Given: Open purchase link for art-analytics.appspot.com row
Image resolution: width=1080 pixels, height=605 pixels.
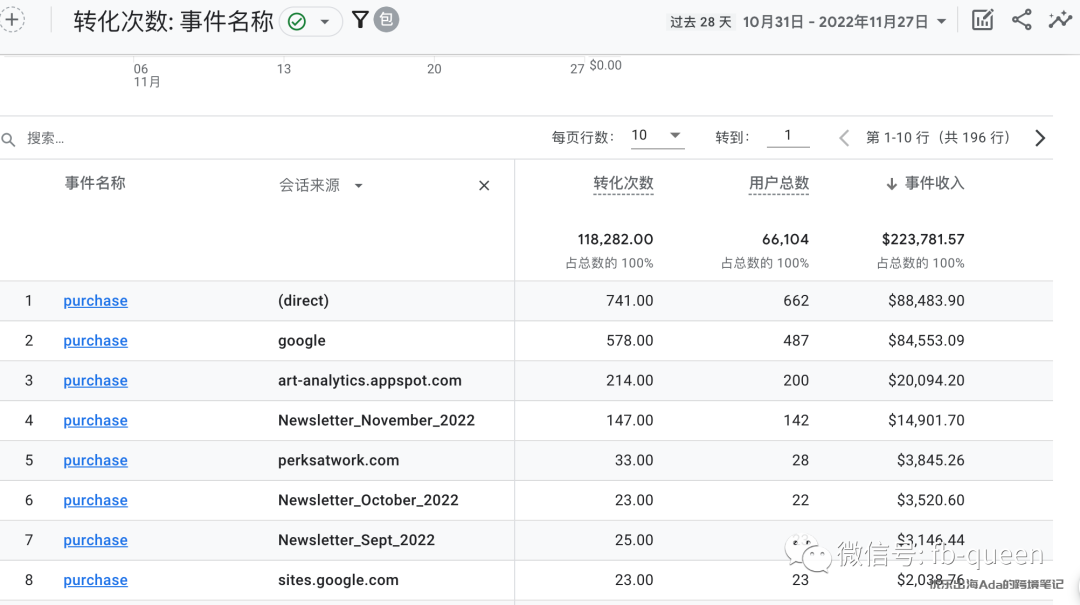Looking at the screenshot, I should 95,381.
